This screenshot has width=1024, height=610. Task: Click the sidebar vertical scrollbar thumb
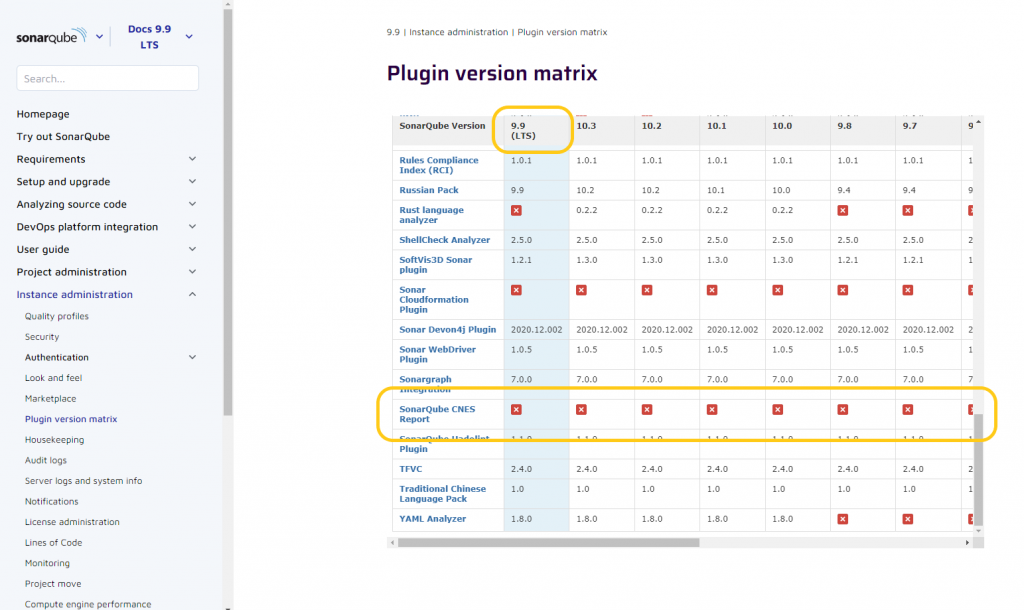pos(227,212)
